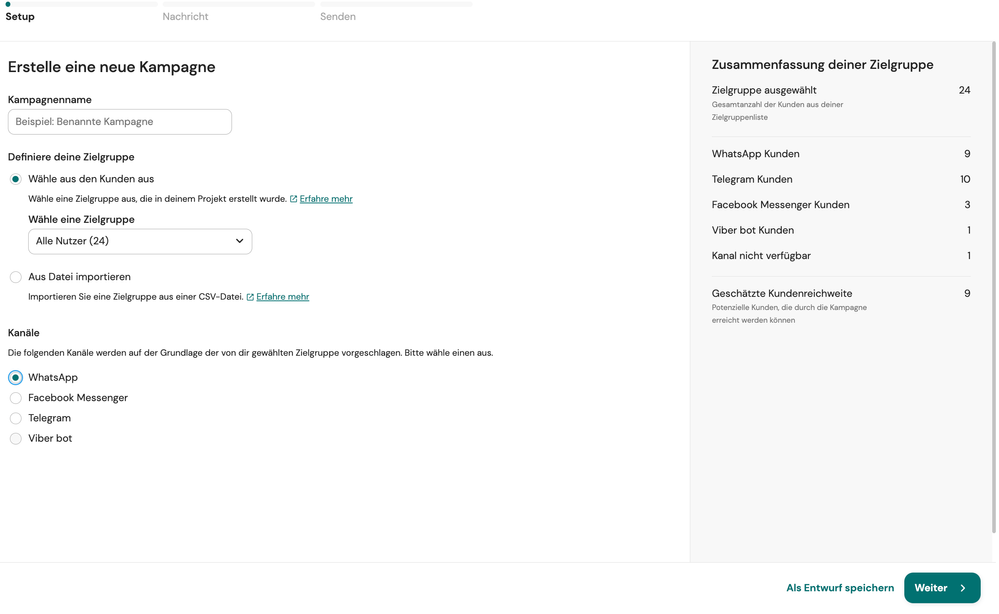Select 'Aus Datei importieren' radio option
Viewport: 999px width, 614px height.
(16, 277)
